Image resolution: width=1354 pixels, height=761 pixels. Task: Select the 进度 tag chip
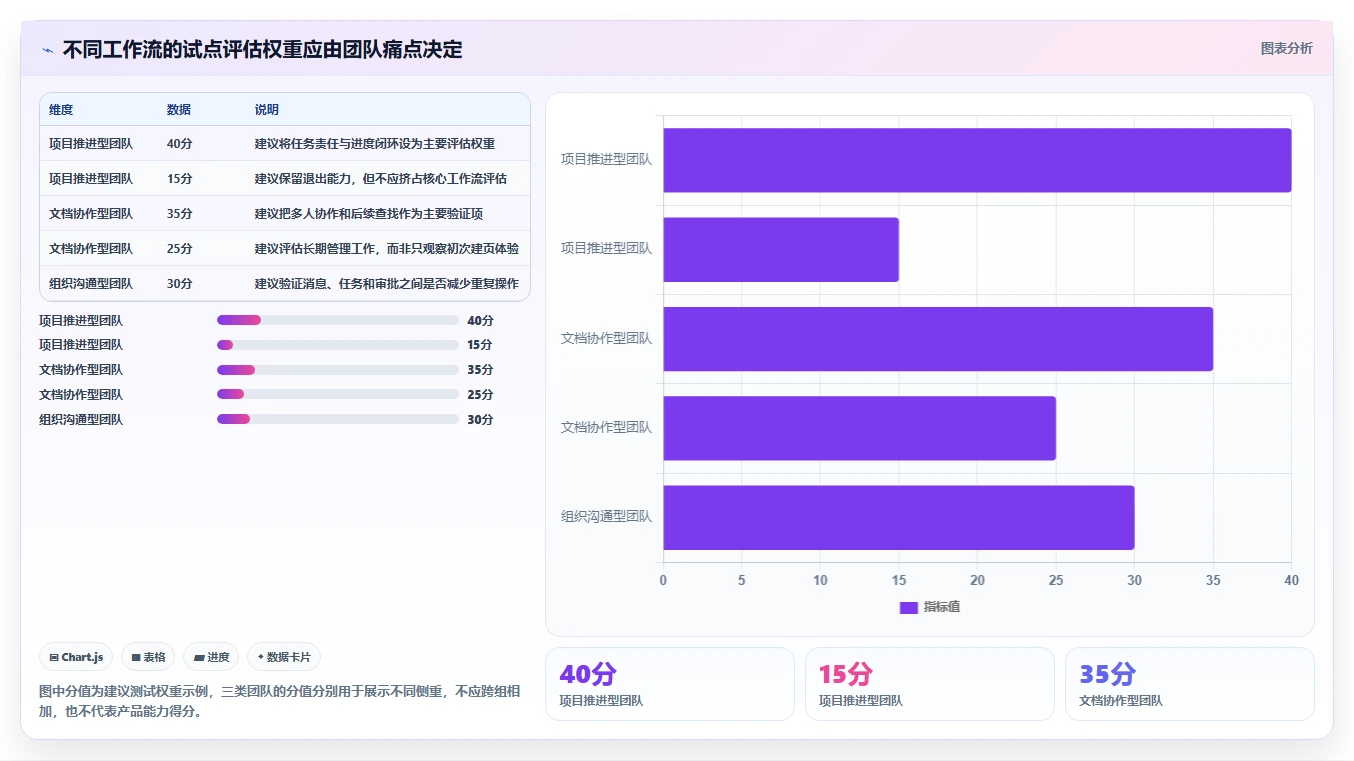[x=211, y=657]
